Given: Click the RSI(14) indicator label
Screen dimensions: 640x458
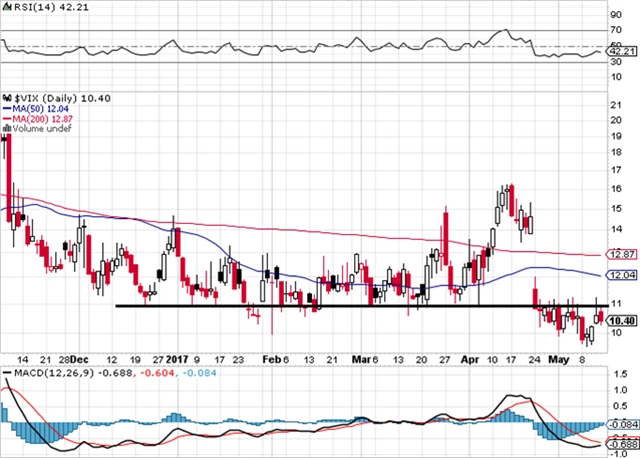Looking at the screenshot, I should coord(29,7).
